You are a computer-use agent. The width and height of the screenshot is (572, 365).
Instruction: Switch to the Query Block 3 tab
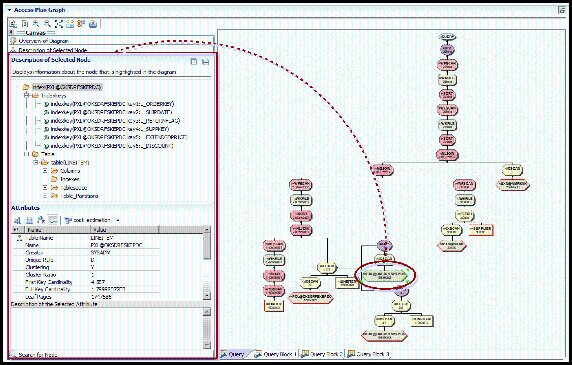coord(369,354)
